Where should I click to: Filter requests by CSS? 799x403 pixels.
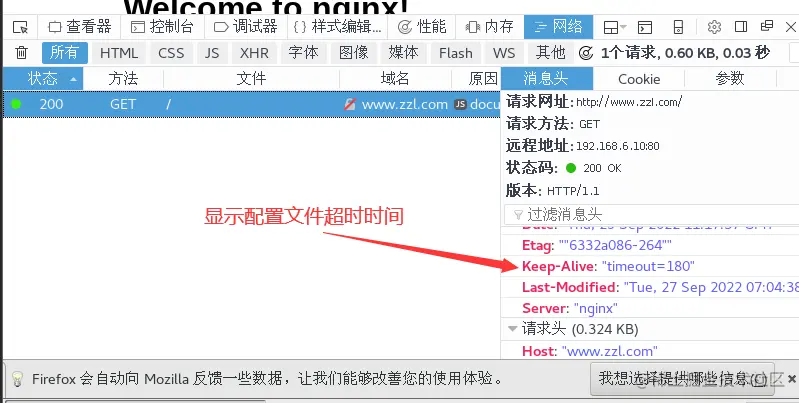tap(171, 53)
